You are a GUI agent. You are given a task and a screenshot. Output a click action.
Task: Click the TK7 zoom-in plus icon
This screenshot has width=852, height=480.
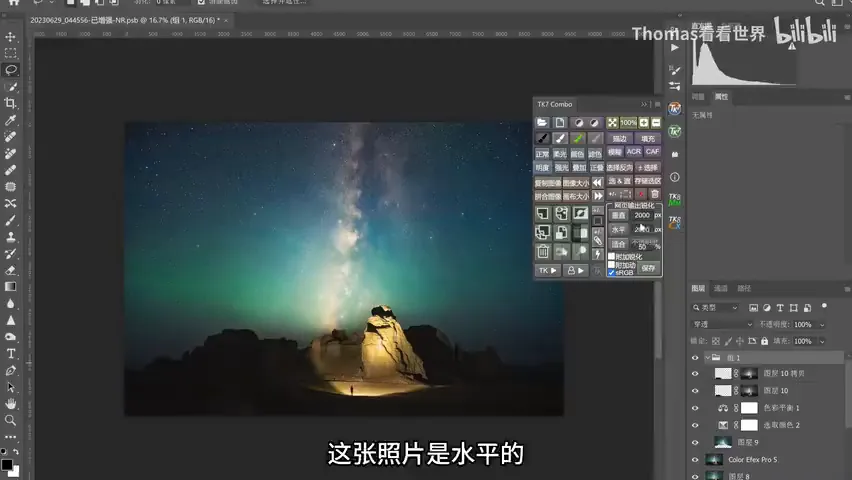pyautogui.click(x=644, y=123)
